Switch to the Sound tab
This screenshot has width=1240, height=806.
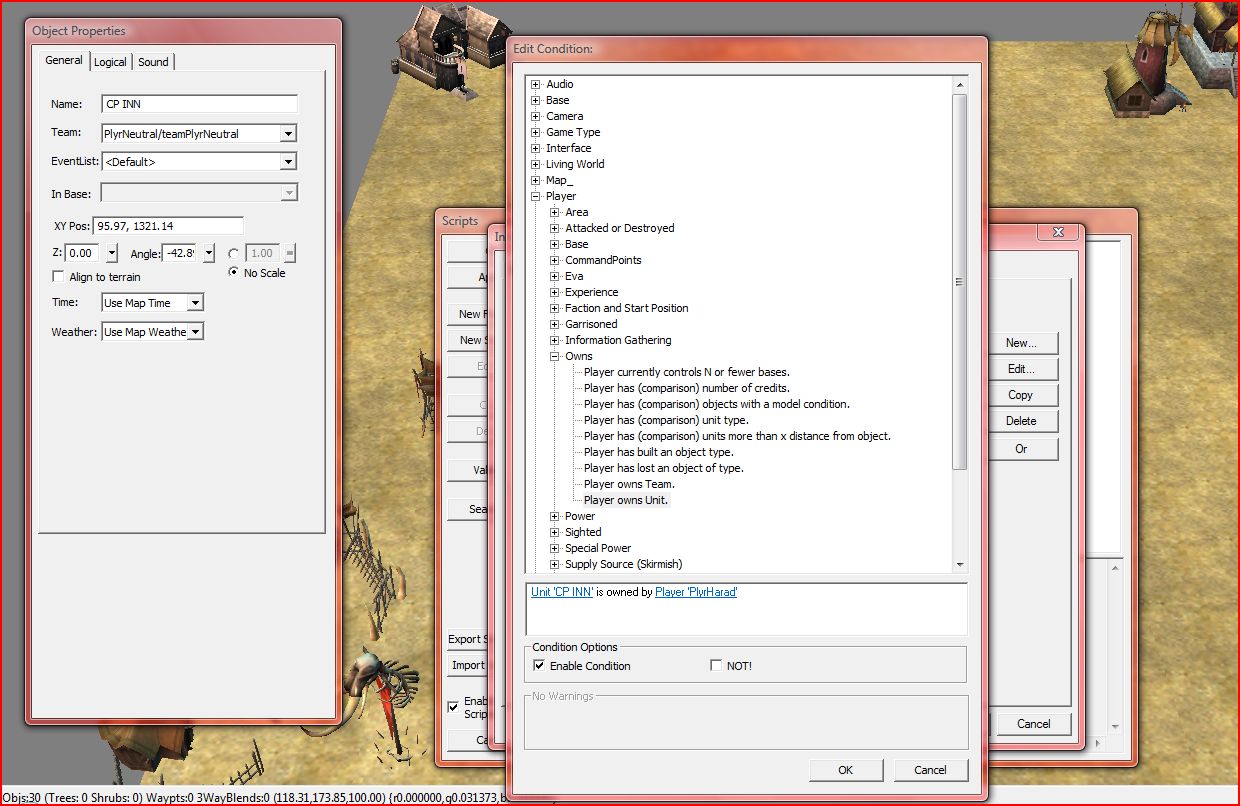click(x=153, y=62)
